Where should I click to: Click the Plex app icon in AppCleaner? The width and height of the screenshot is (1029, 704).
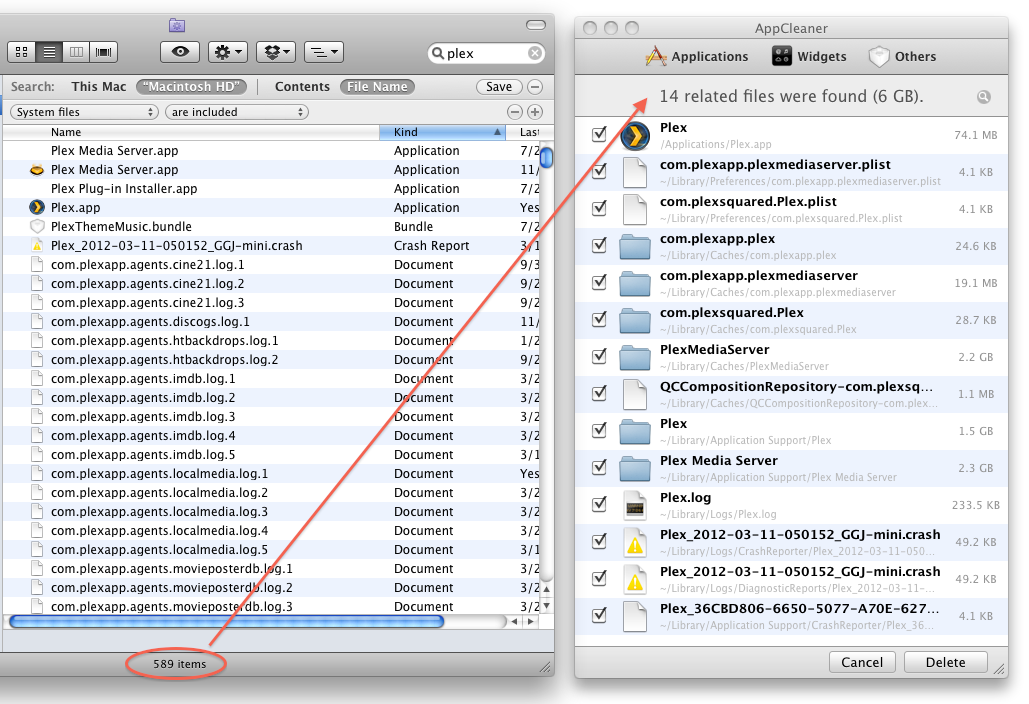click(635, 136)
